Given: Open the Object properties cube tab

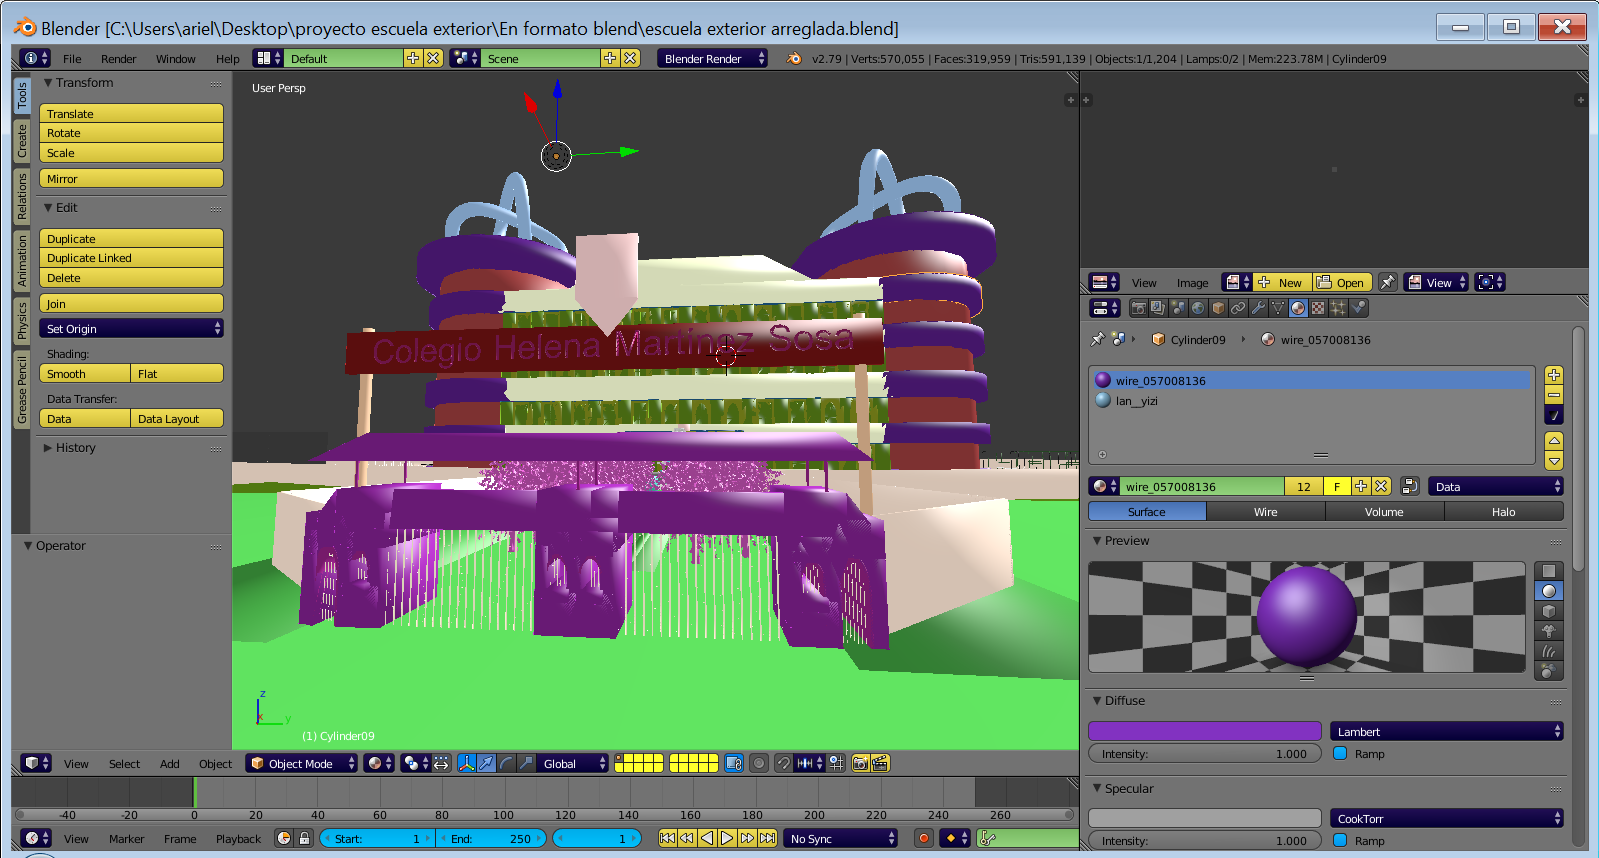Looking at the screenshot, I should click(x=1218, y=308).
